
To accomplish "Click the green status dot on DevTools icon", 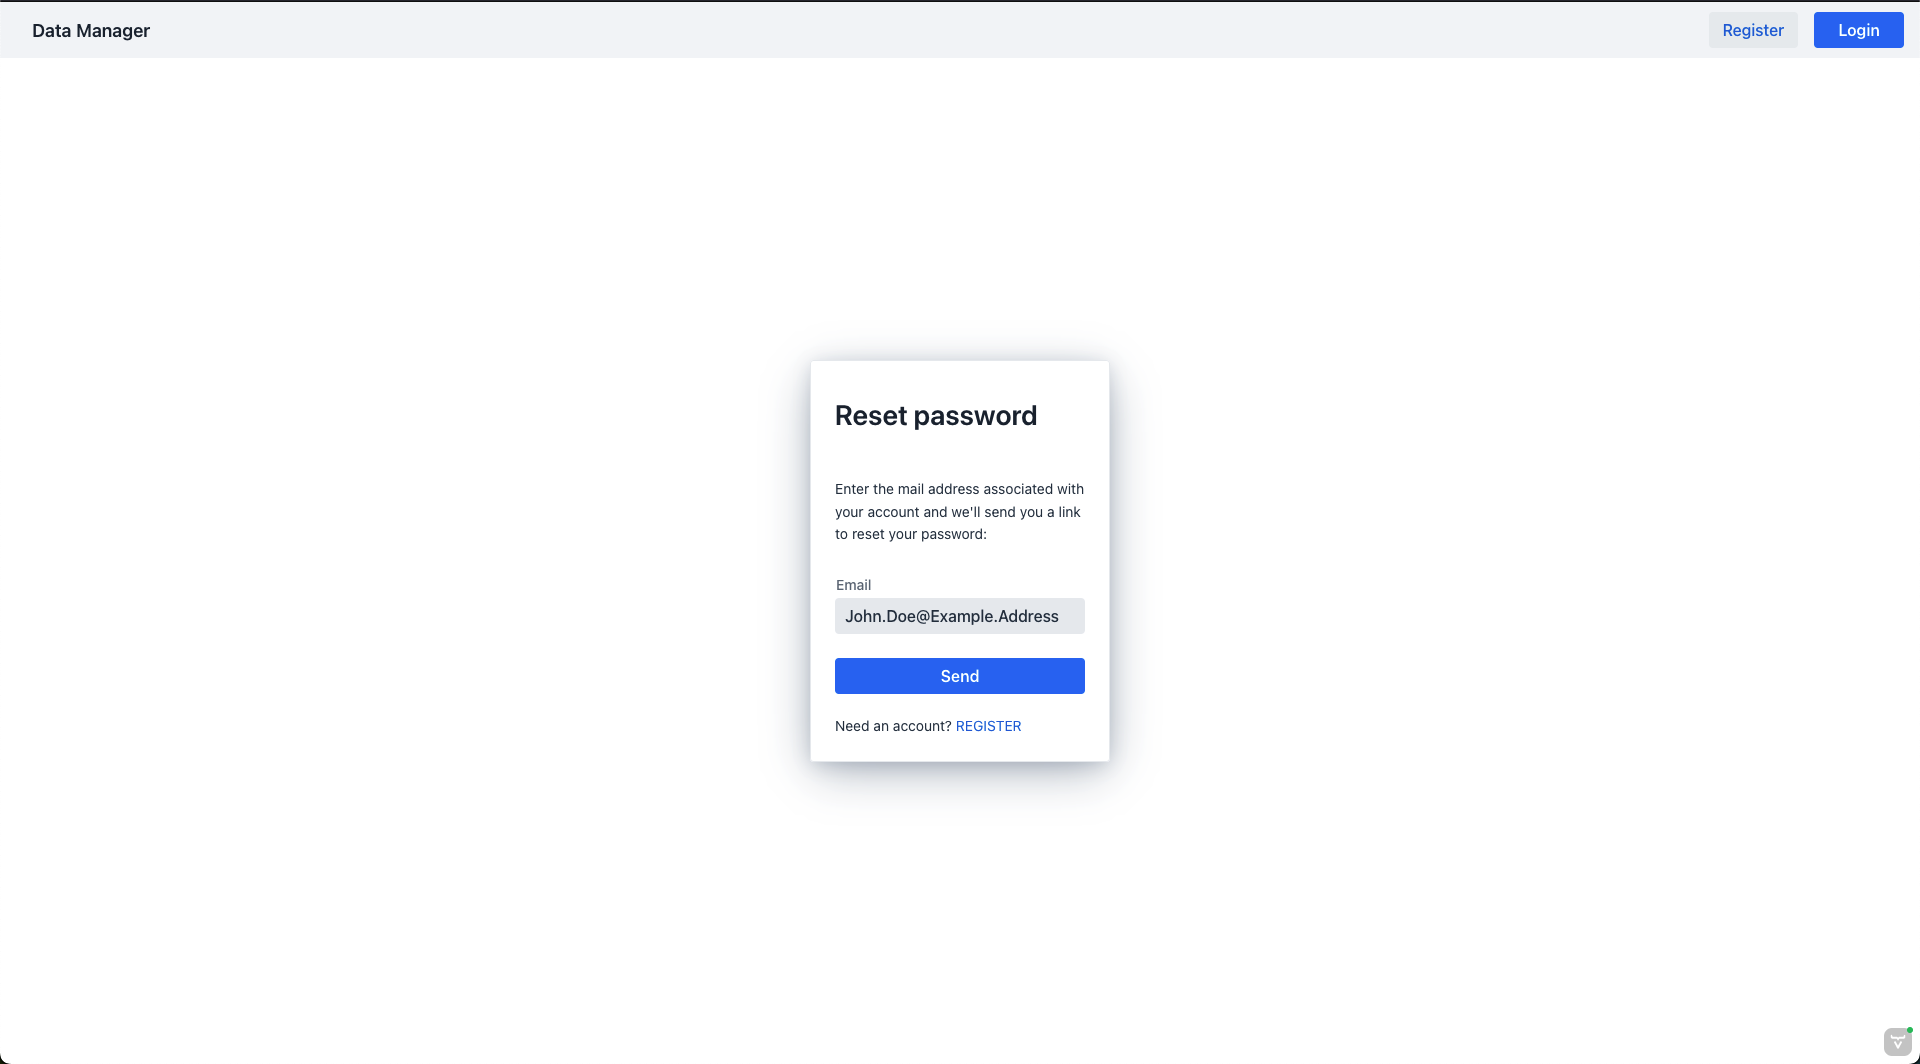I will coord(1909,1030).
